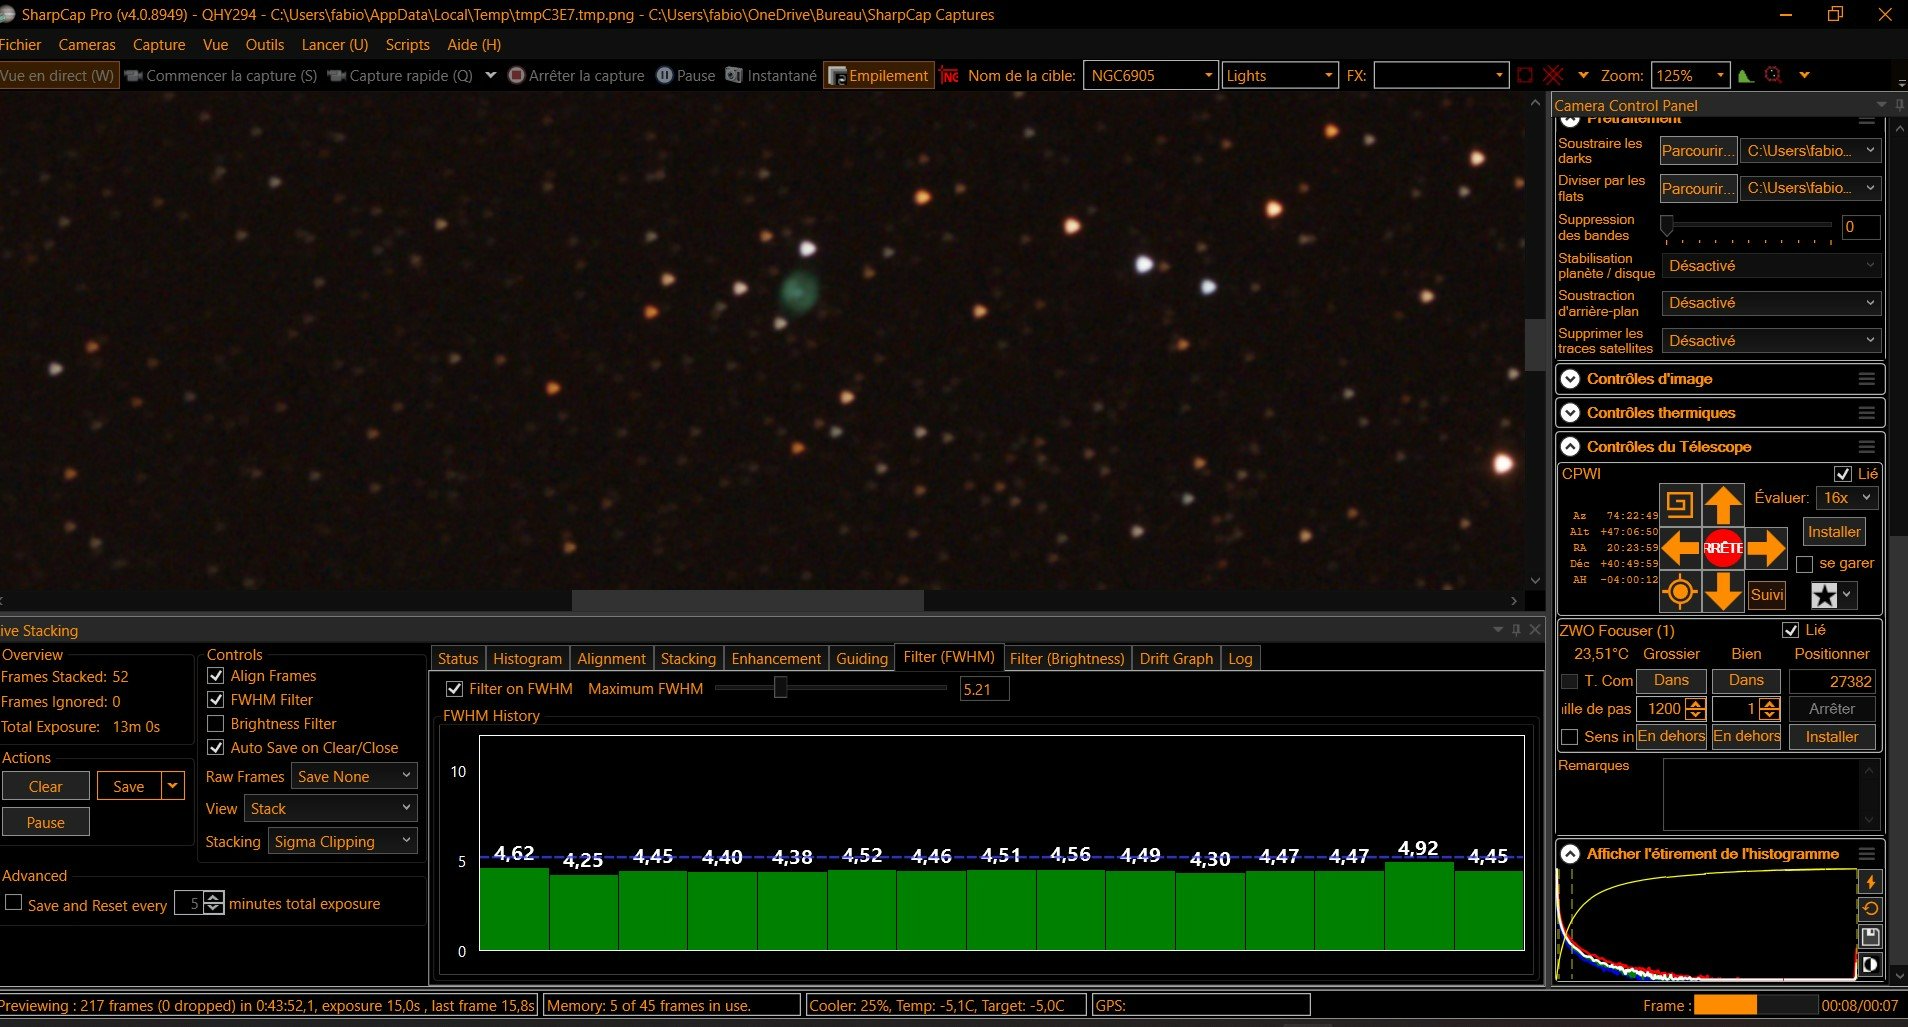Image resolution: width=1908 pixels, height=1027 pixels.
Task: Click the half-circle contrast icon beside histogram
Action: [1870, 965]
